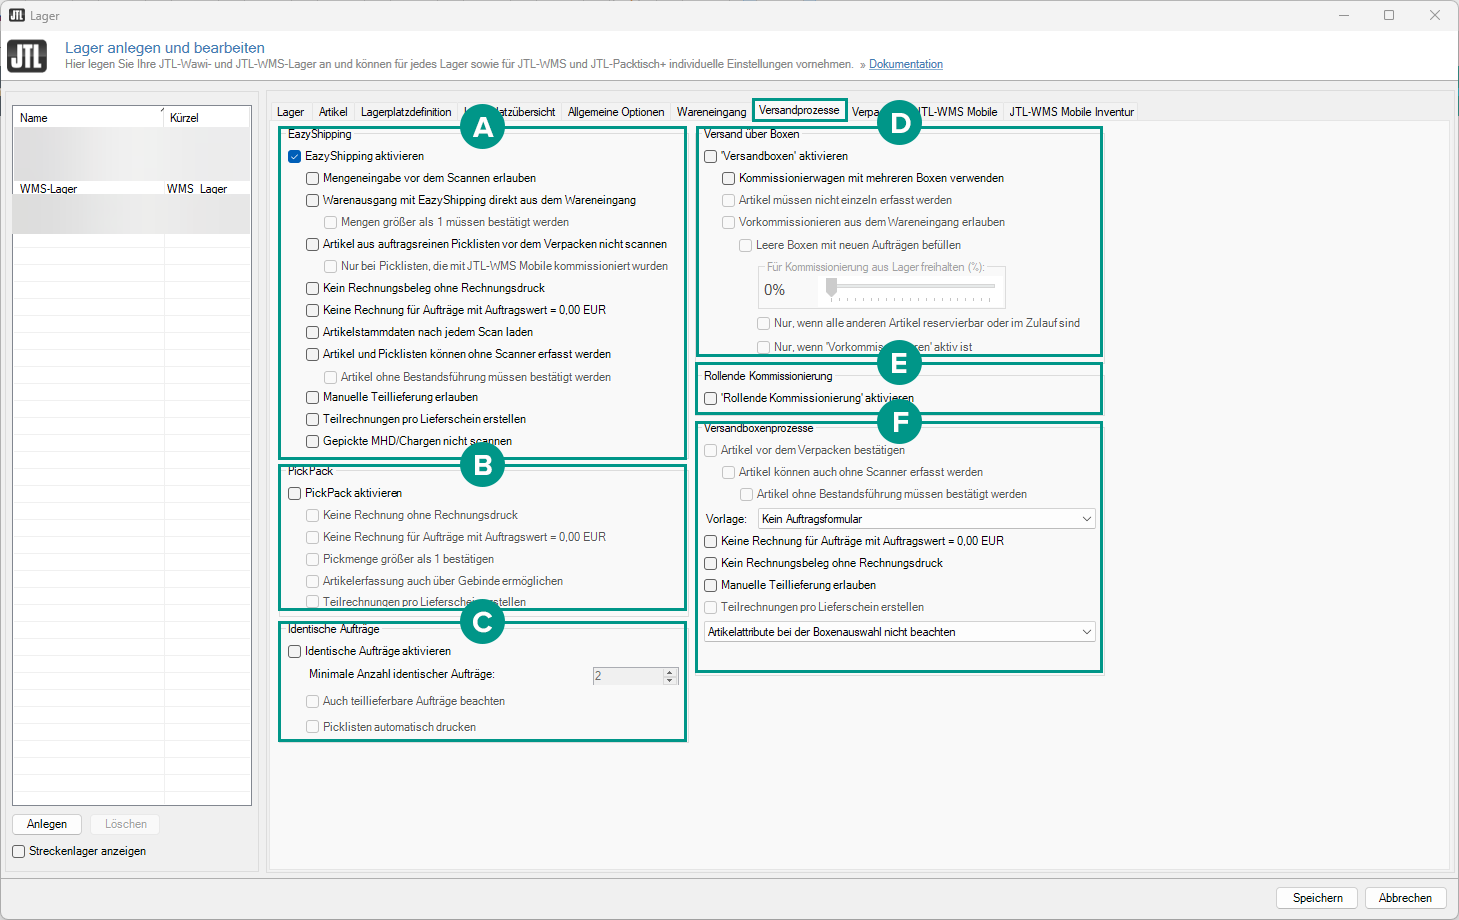Switch to the Lager tab
The height and width of the screenshot is (920, 1459).
pyautogui.click(x=290, y=112)
